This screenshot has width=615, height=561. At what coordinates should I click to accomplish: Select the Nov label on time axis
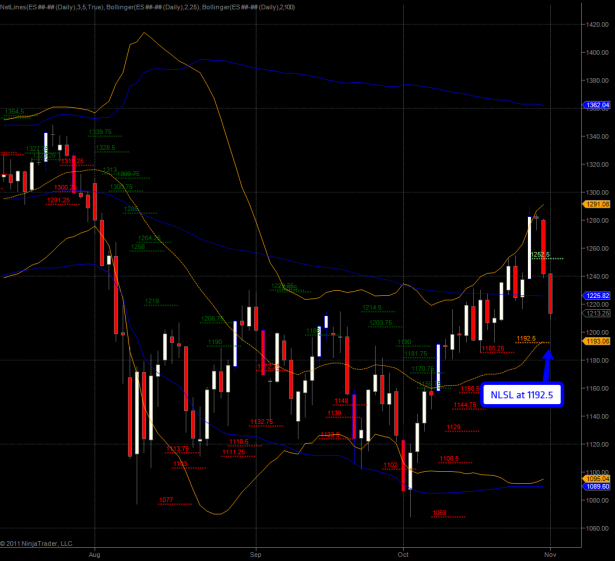coord(551,552)
